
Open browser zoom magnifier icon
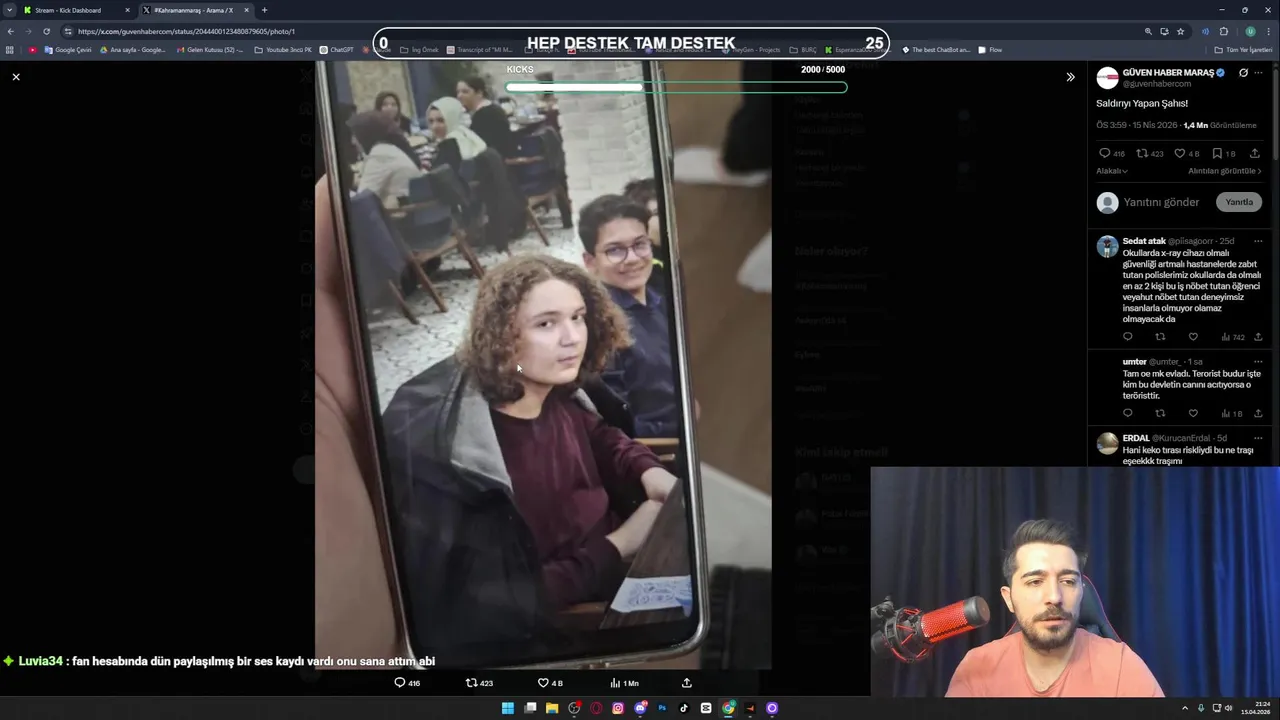(x=1148, y=31)
